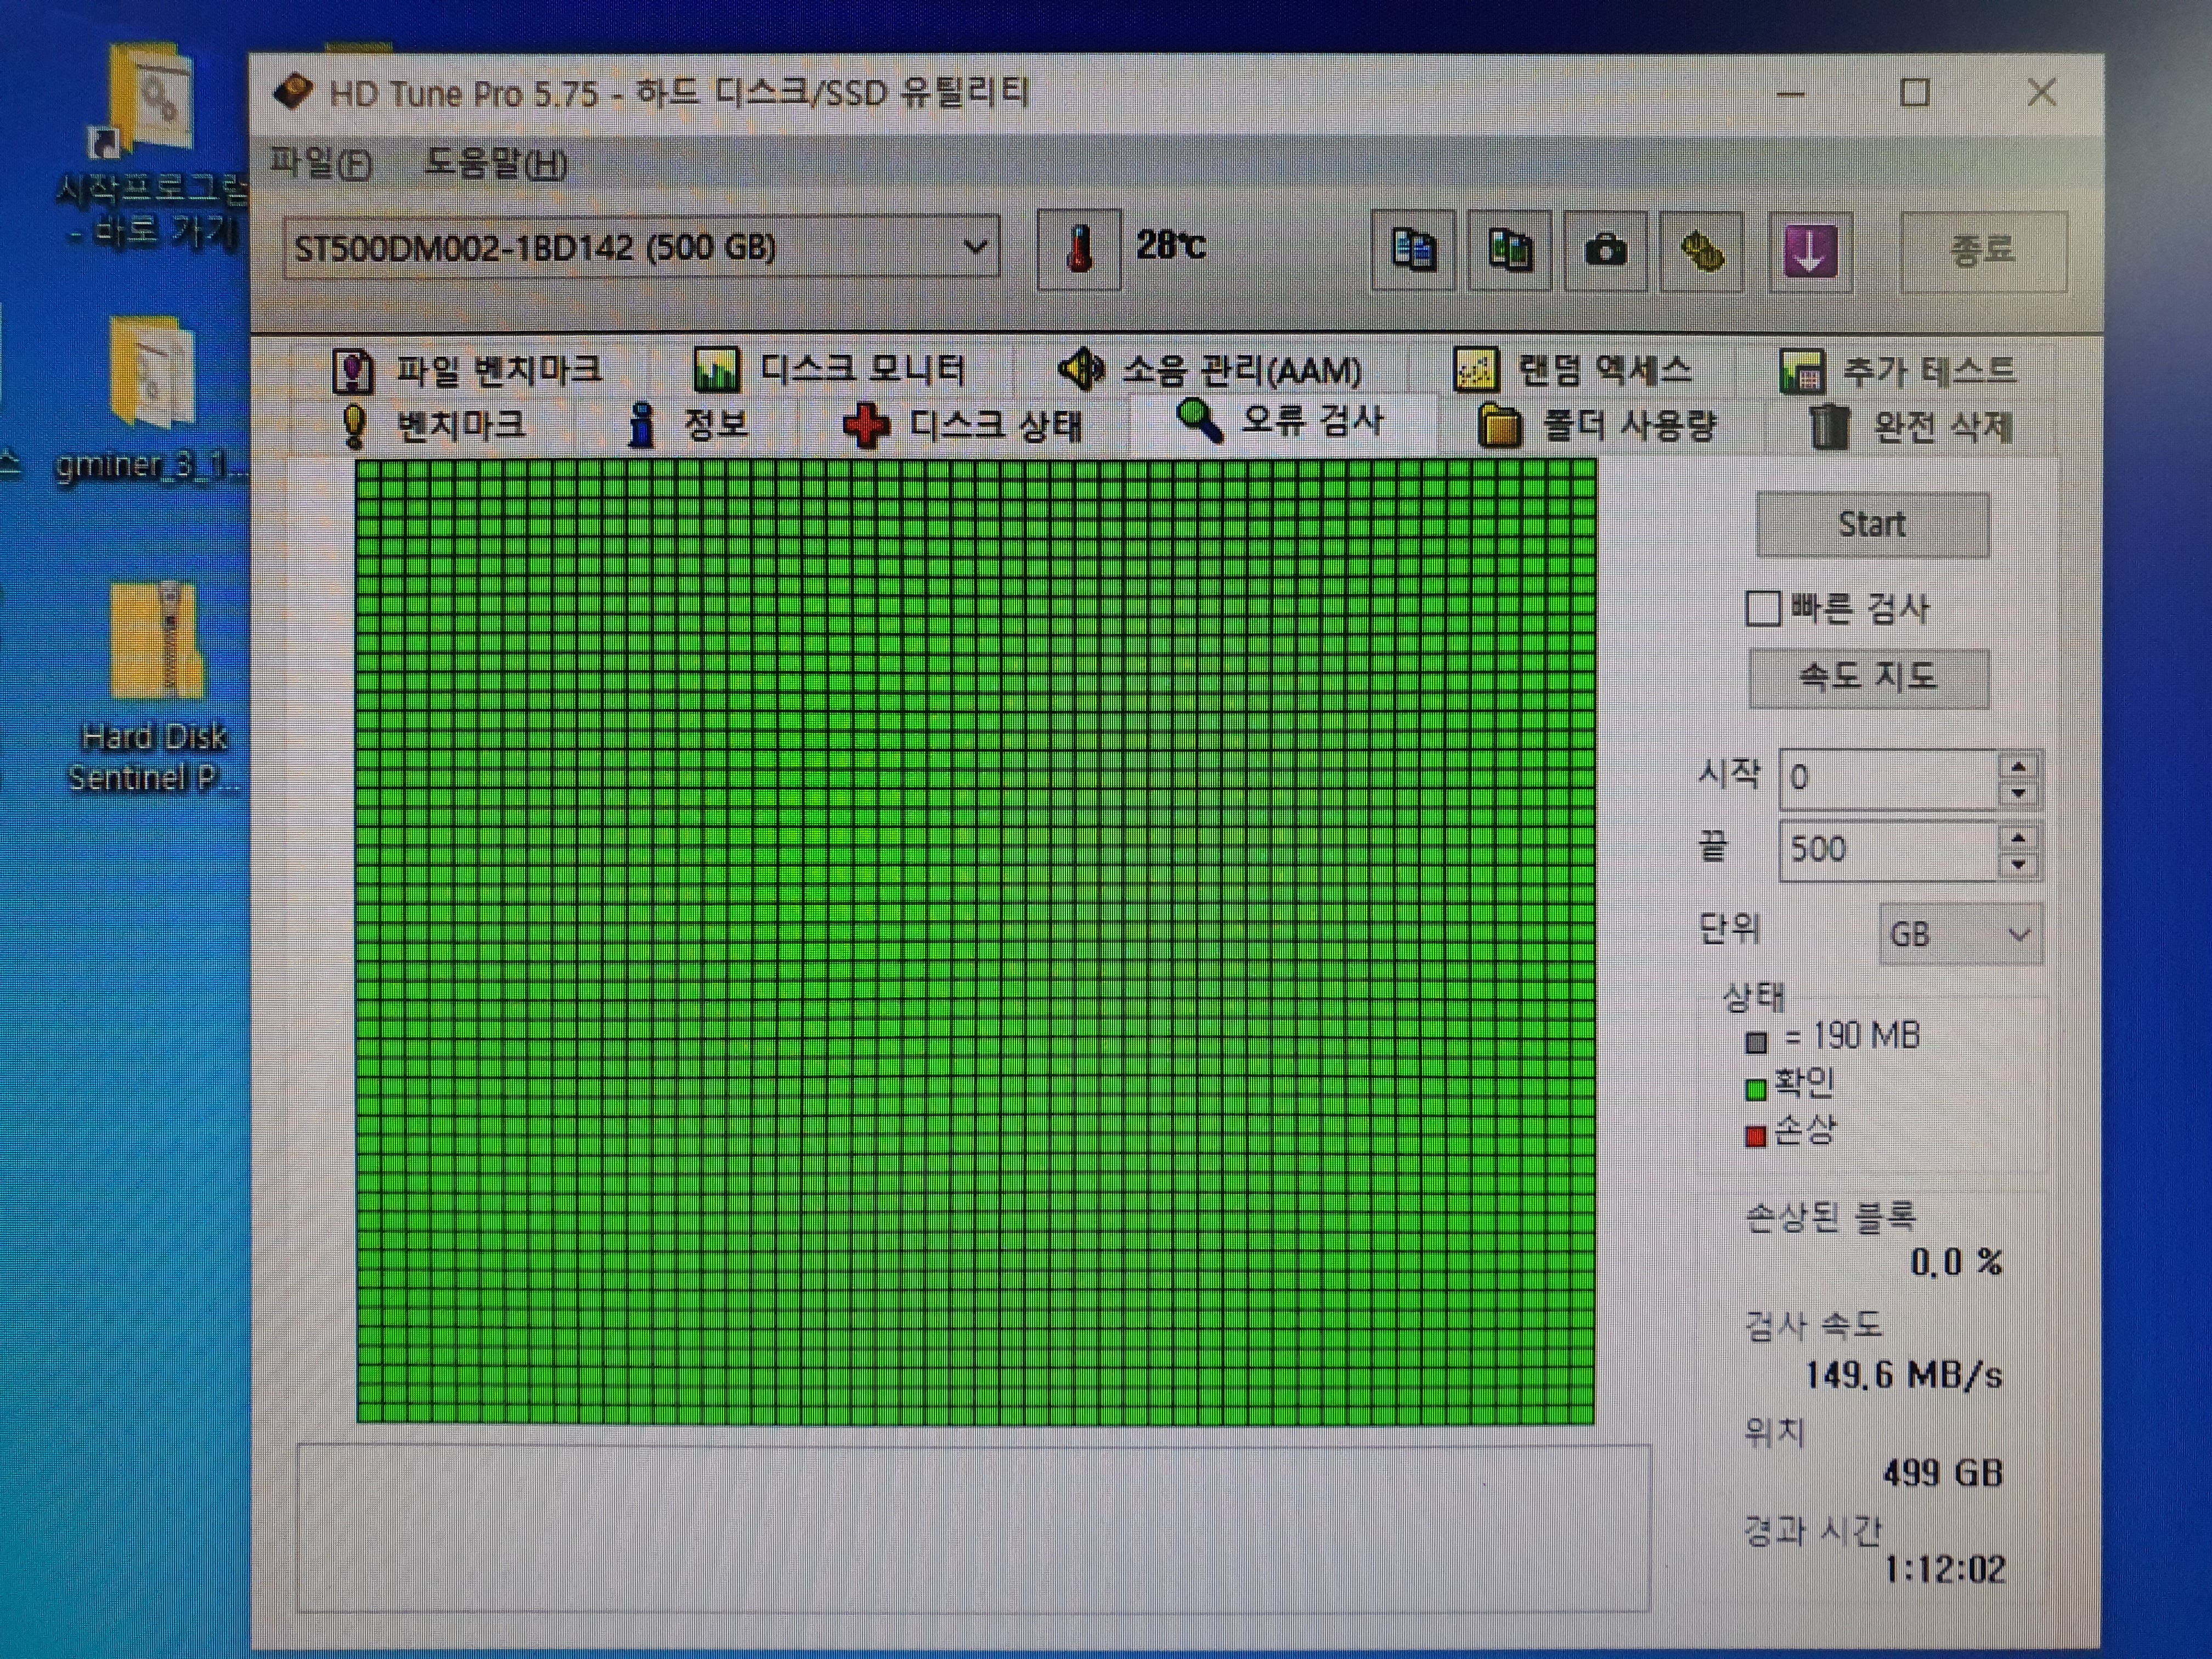The width and height of the screenshot is (2212, 1659).
Task: Open the Hard Disk Sentinel zip file
Action: click(154, 688)
